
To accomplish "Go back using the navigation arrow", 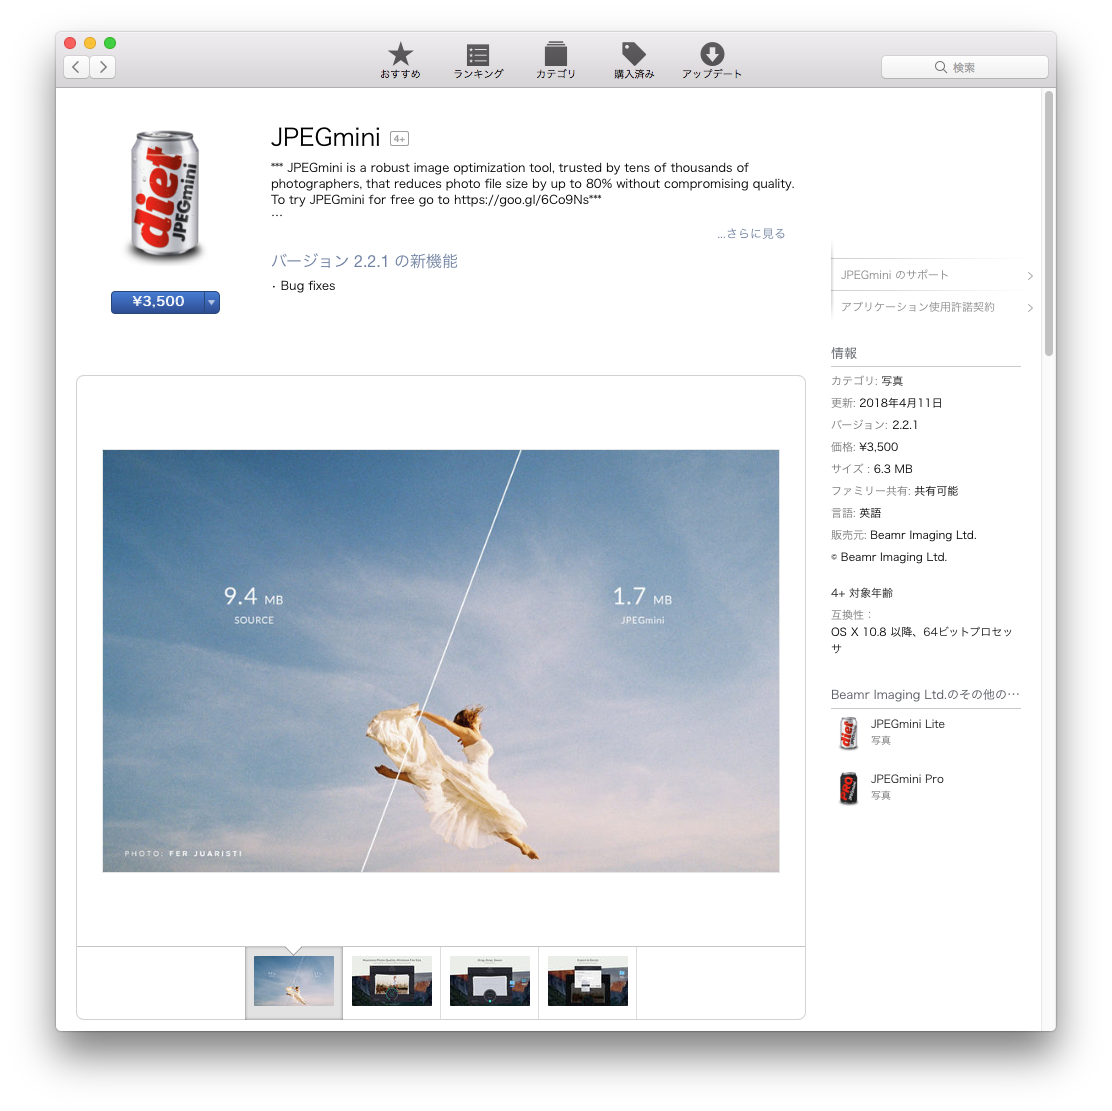I will click(76, 67).
